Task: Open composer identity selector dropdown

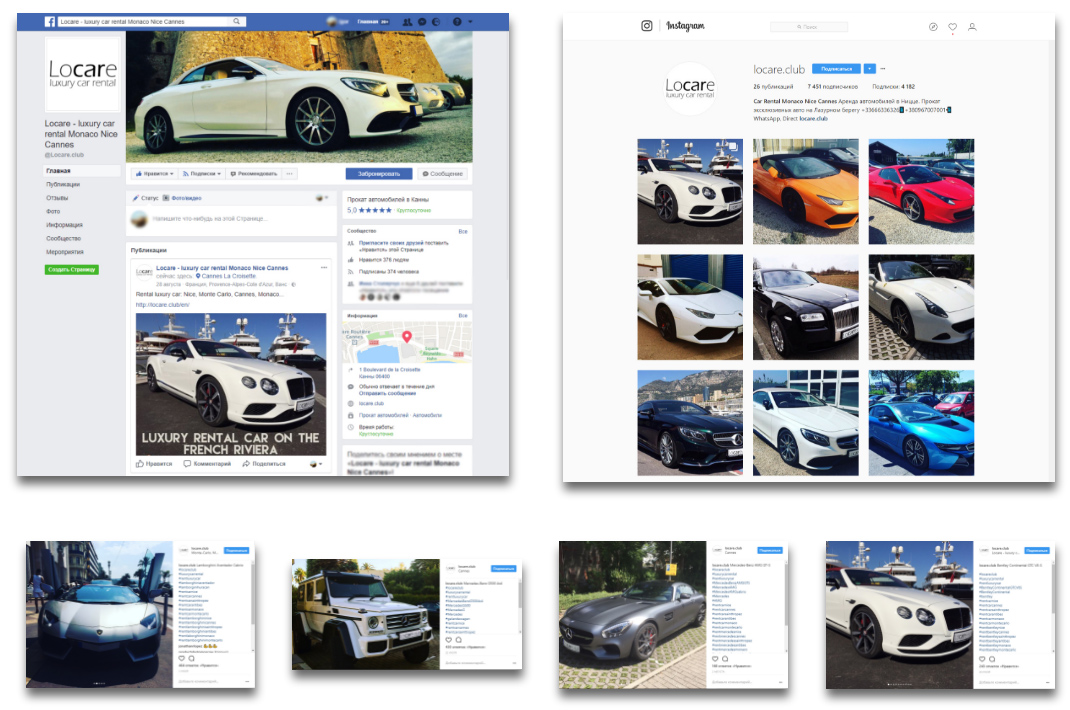Action: tap(321, 198)
